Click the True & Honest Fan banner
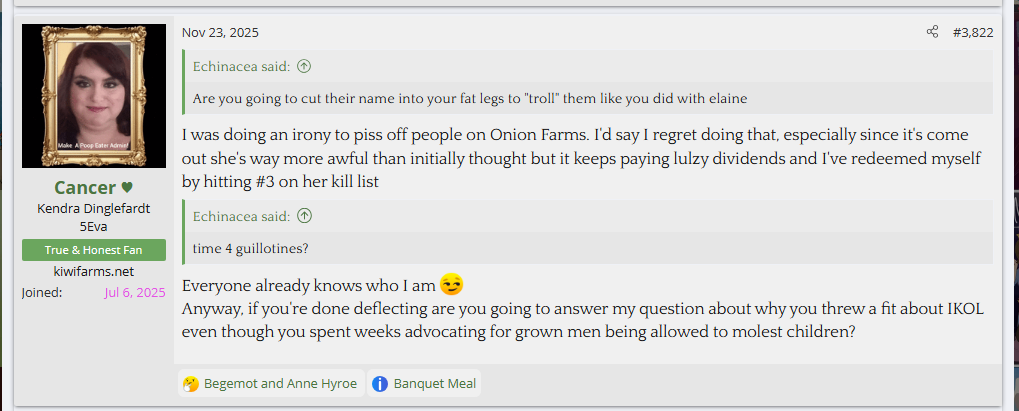1019x411 pixels. 94,250
